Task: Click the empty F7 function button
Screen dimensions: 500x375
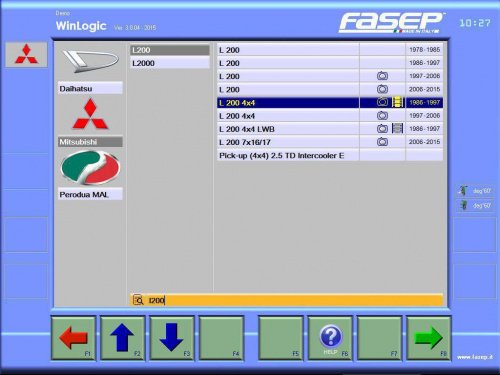Action: pos(379,338)
